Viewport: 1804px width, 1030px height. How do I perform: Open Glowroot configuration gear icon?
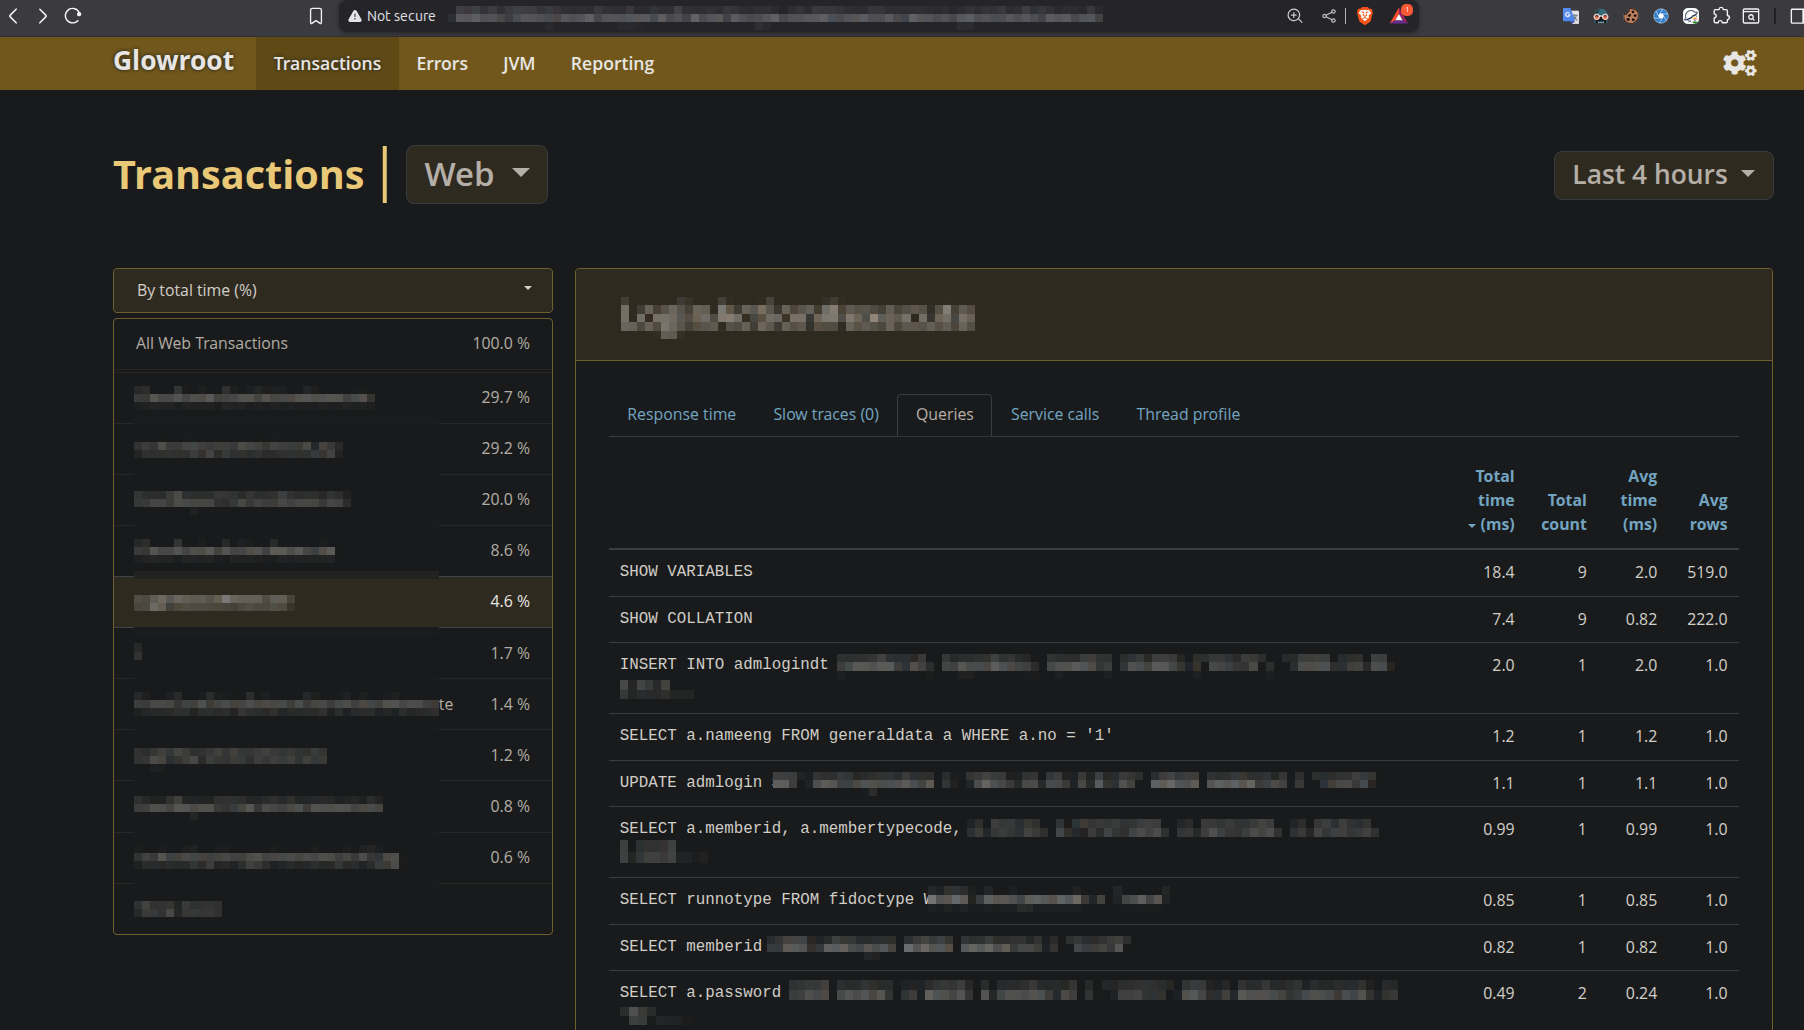coord(1739,63)
